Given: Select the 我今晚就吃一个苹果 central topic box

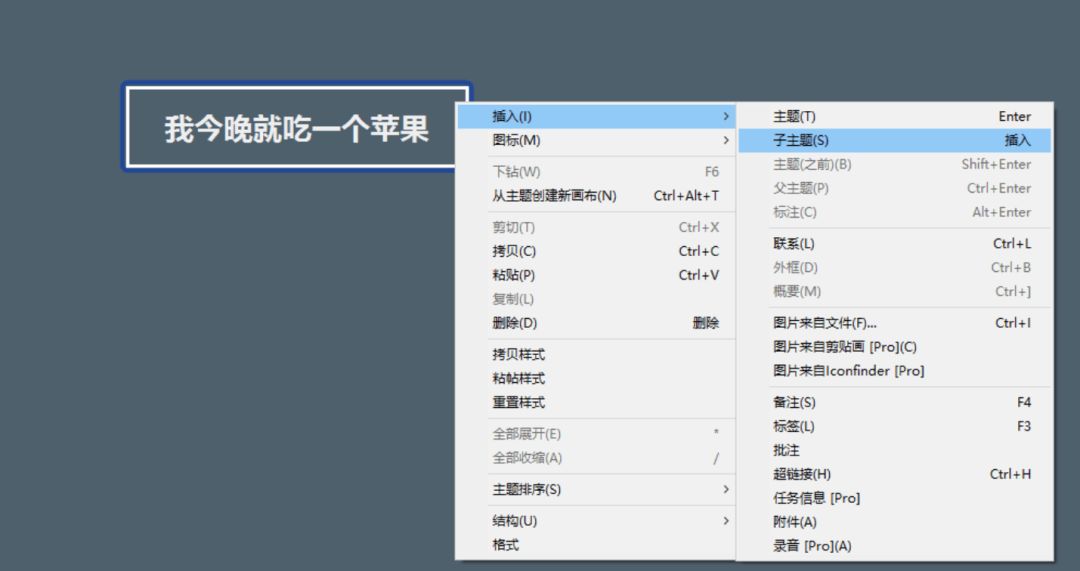Looking at the screenshot, I should pyautogui.click(x=297, y=127).
